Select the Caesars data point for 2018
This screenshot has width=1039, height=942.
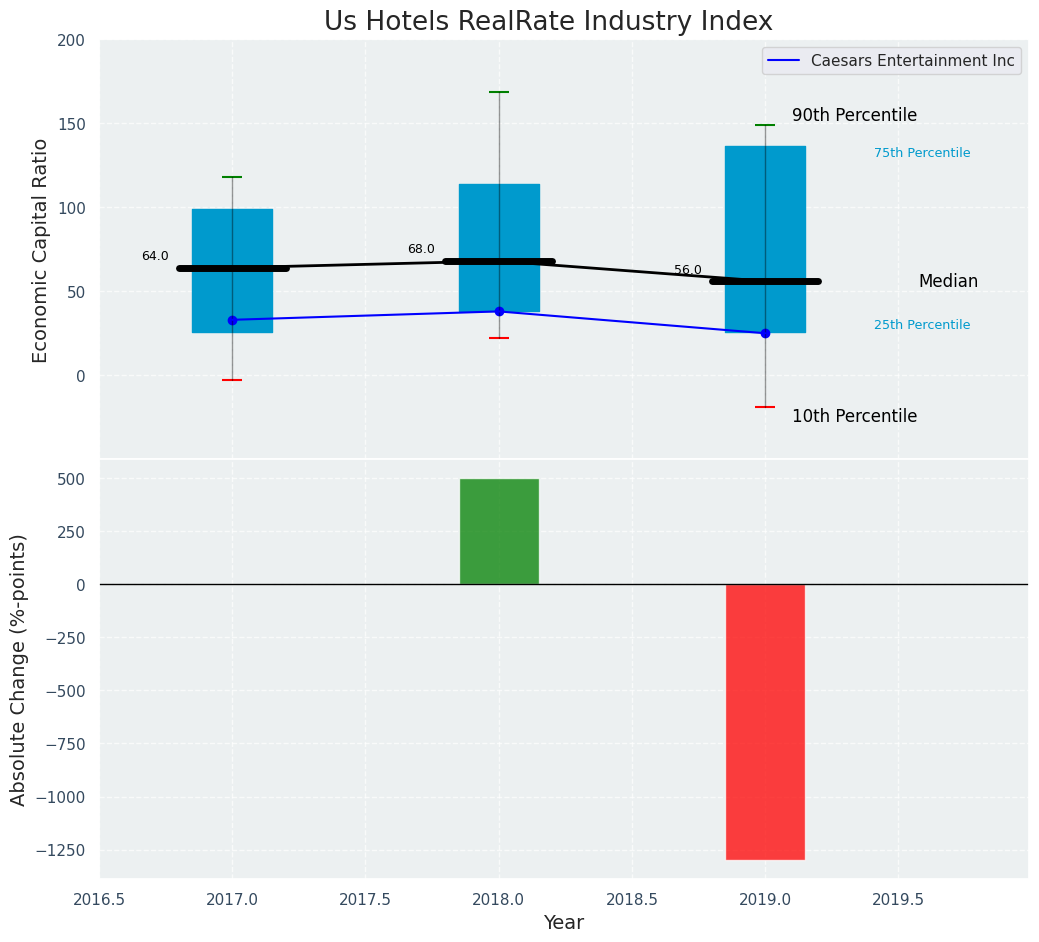(499, 311)
